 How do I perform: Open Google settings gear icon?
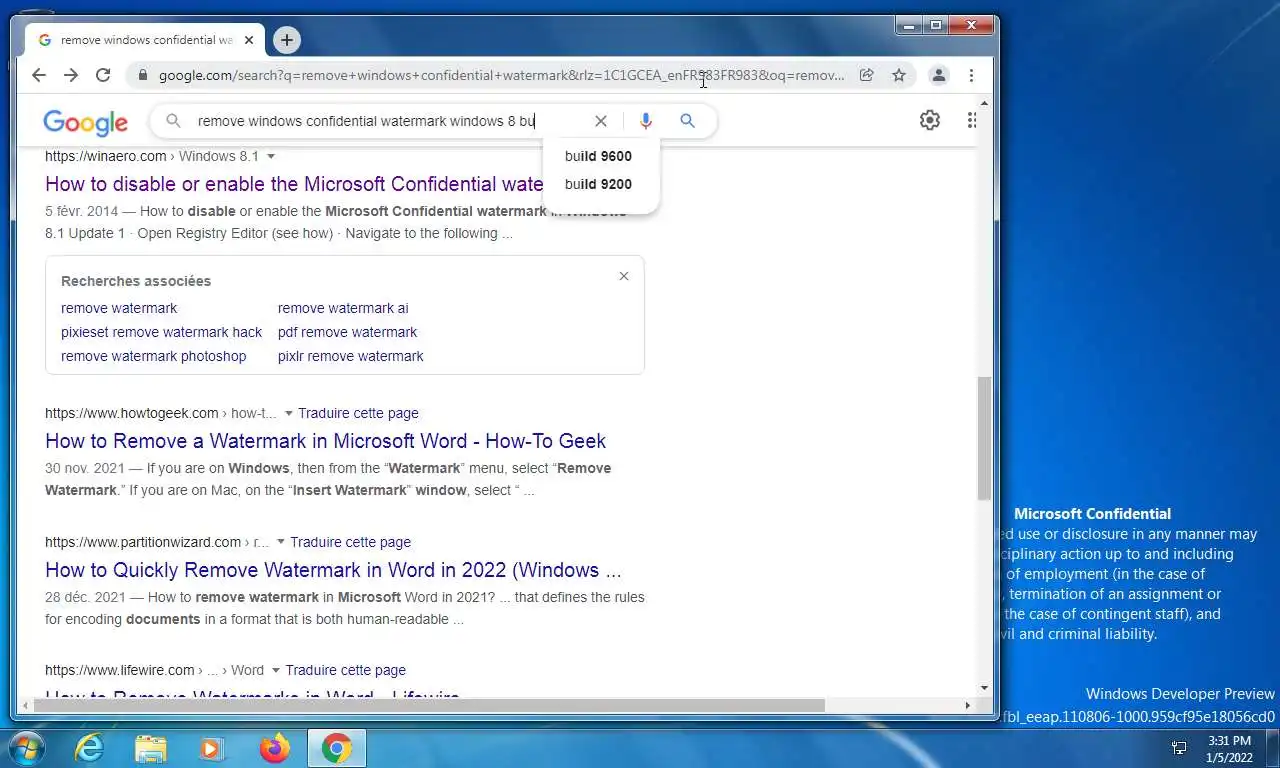[930, 121]
